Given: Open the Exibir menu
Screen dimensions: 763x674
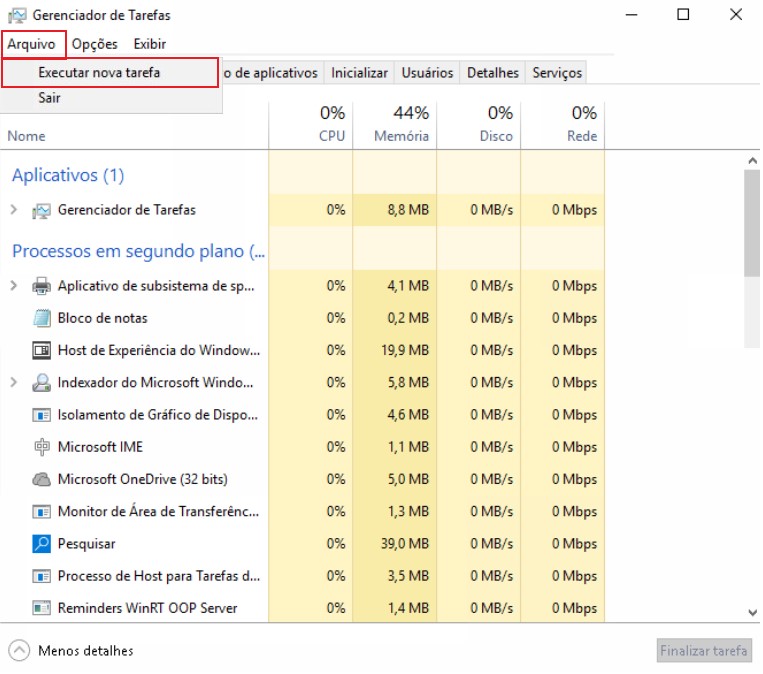Looking at the screenshot, I should [x=150, y=44].
